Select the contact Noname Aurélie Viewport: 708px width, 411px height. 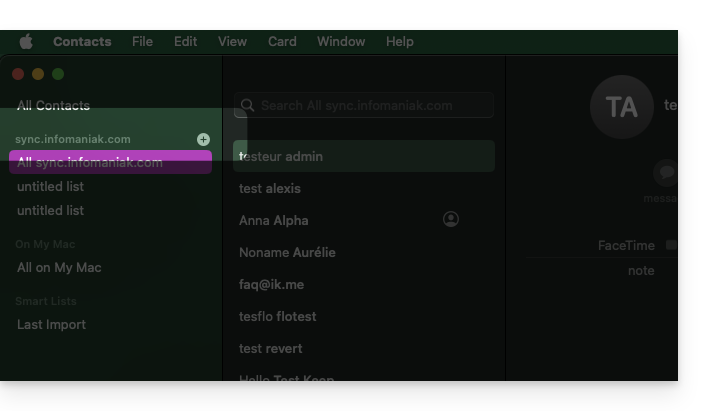287,253
